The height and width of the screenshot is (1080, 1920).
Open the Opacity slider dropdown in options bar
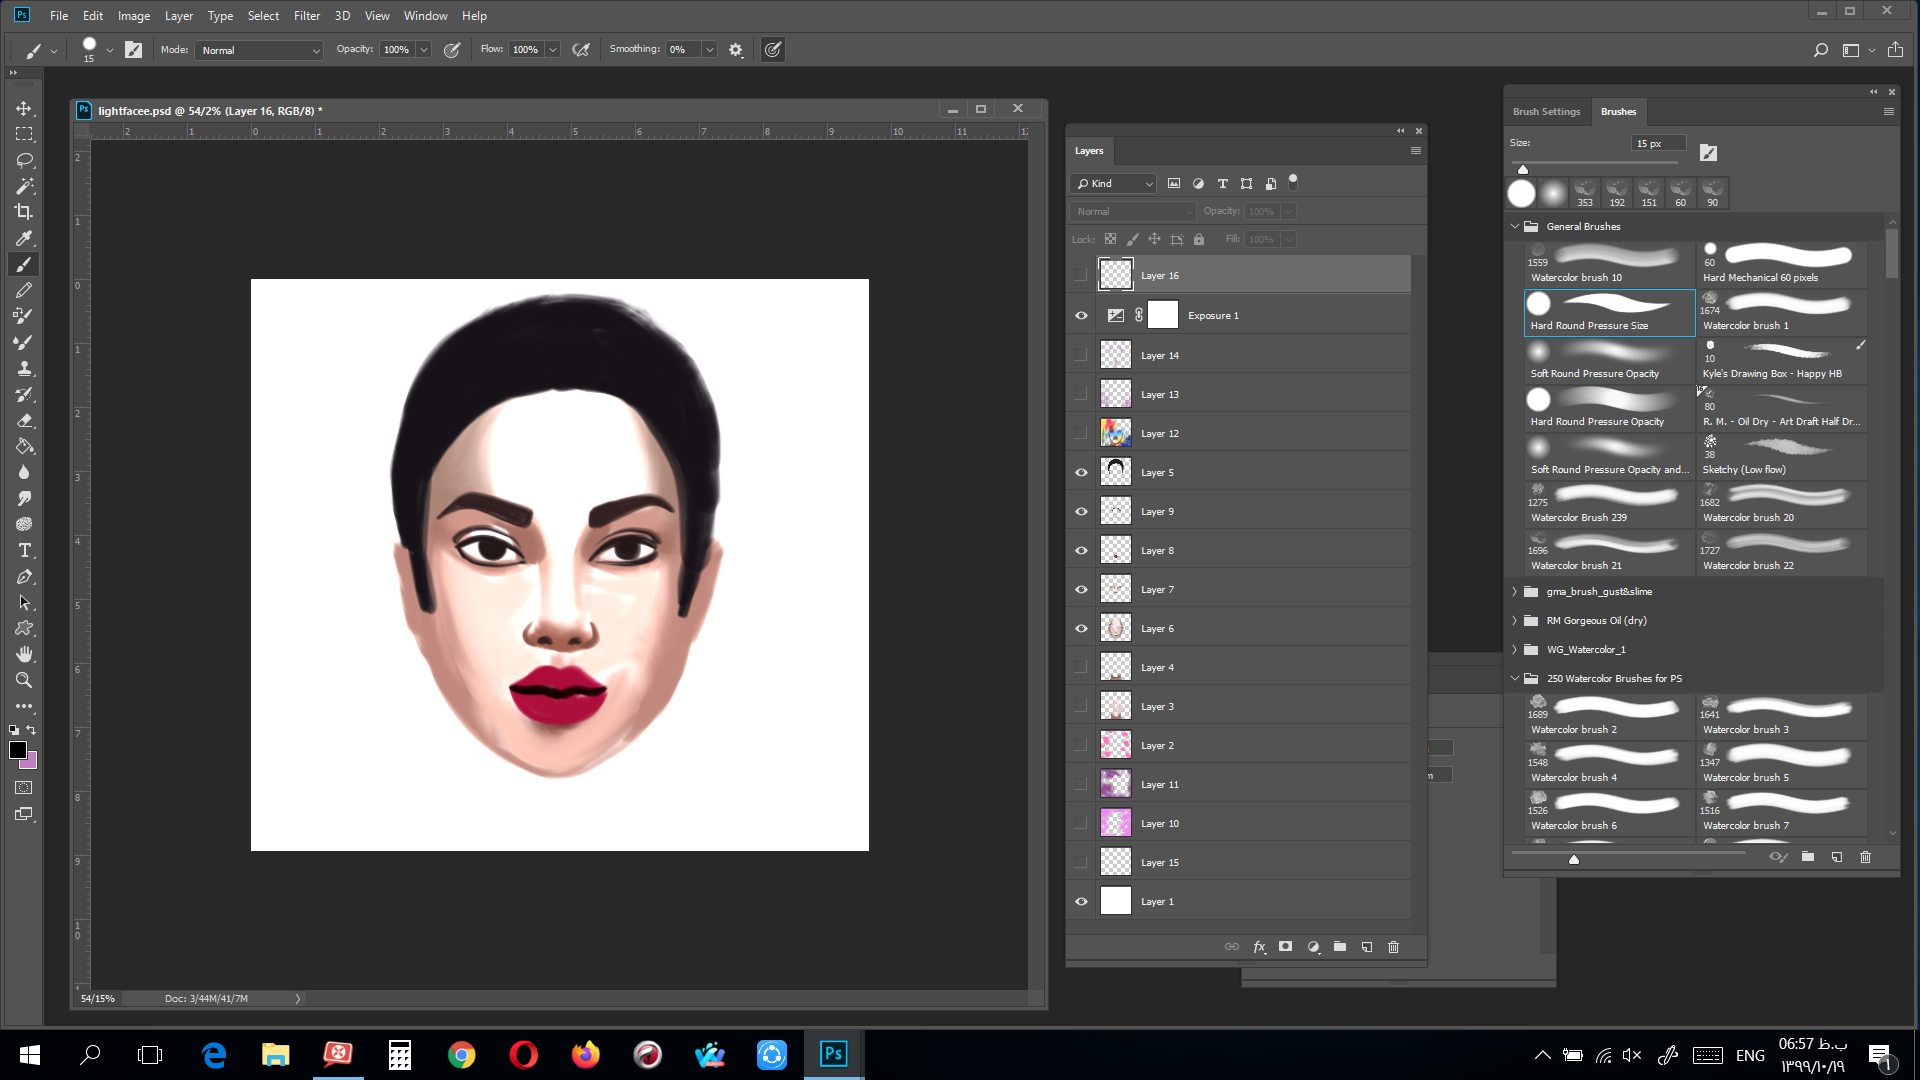(x=424, y=50)
